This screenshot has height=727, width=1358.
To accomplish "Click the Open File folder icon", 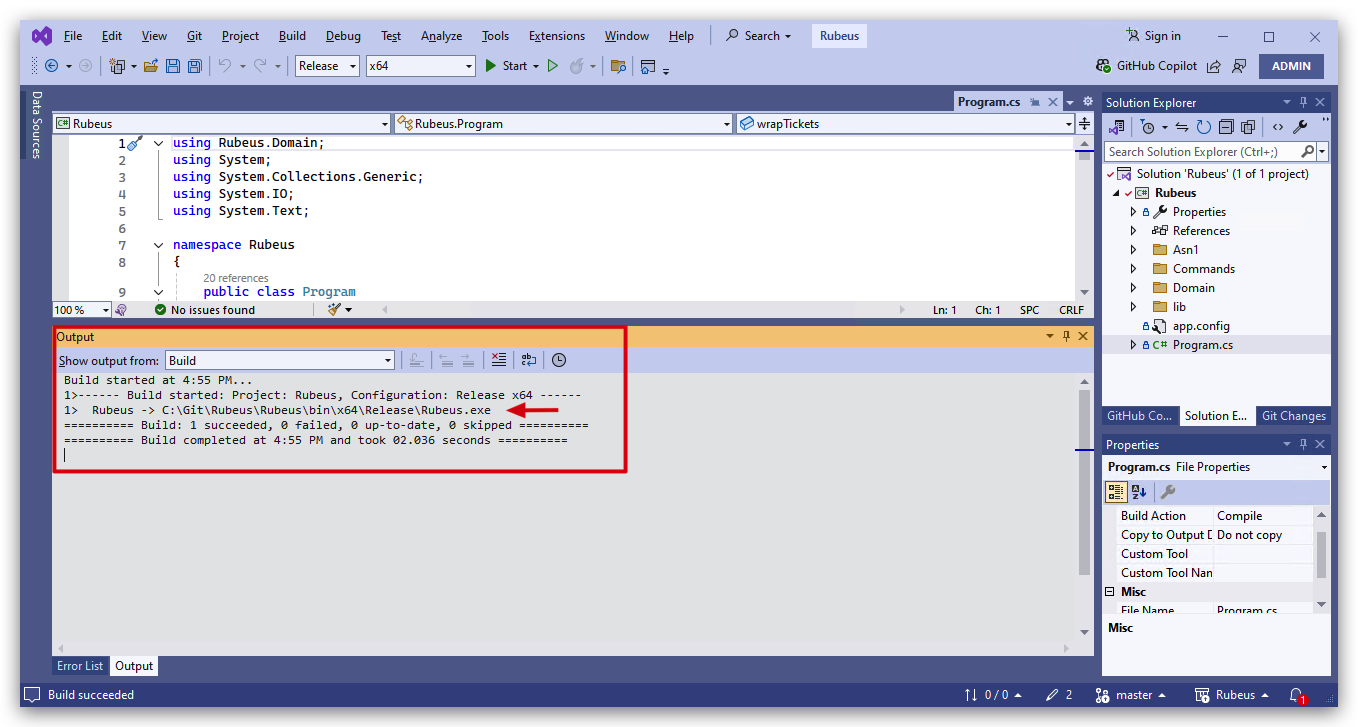I will (151, 66).
